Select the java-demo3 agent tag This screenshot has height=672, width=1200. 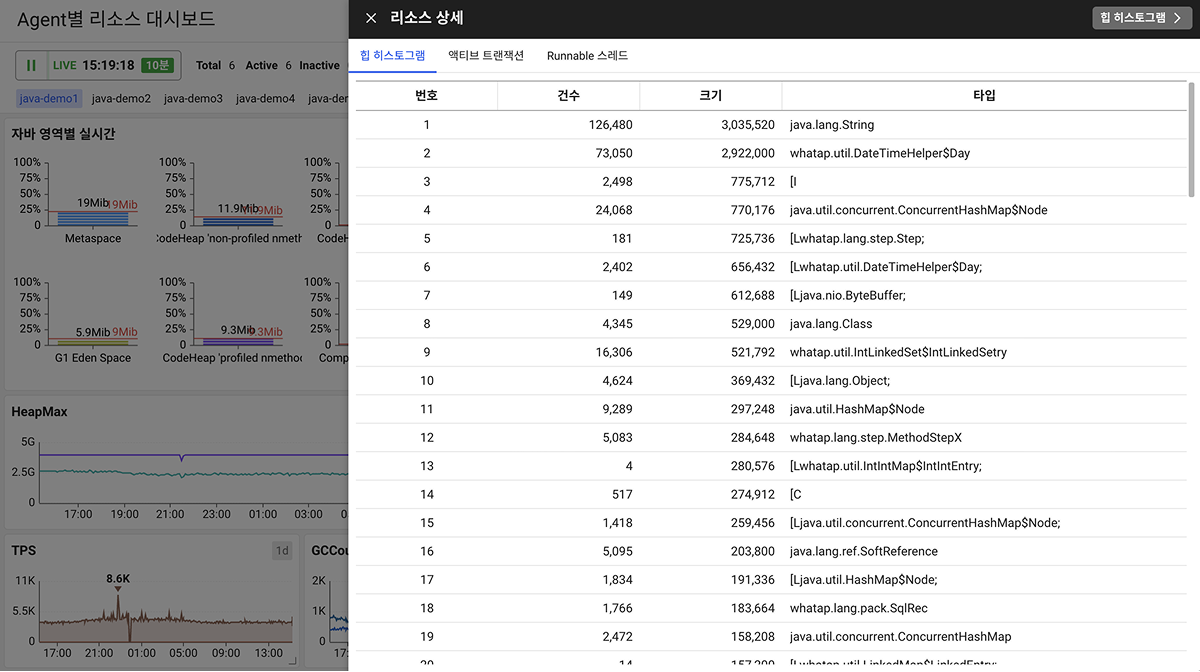(x=193, y=99)
